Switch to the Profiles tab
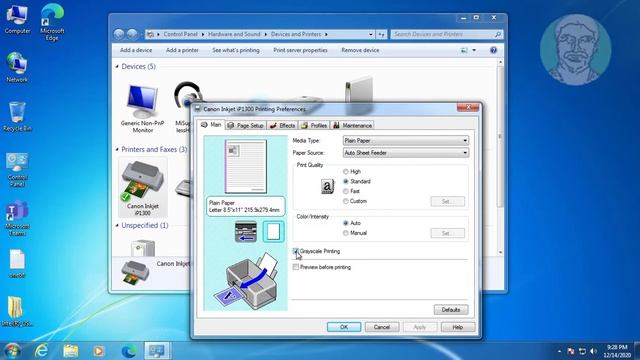Viewport: 640px width, 360px height. click(x=314, y=126)
